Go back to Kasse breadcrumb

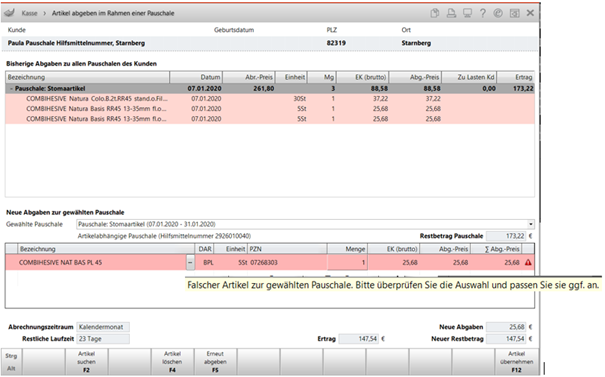click(29, 13)
